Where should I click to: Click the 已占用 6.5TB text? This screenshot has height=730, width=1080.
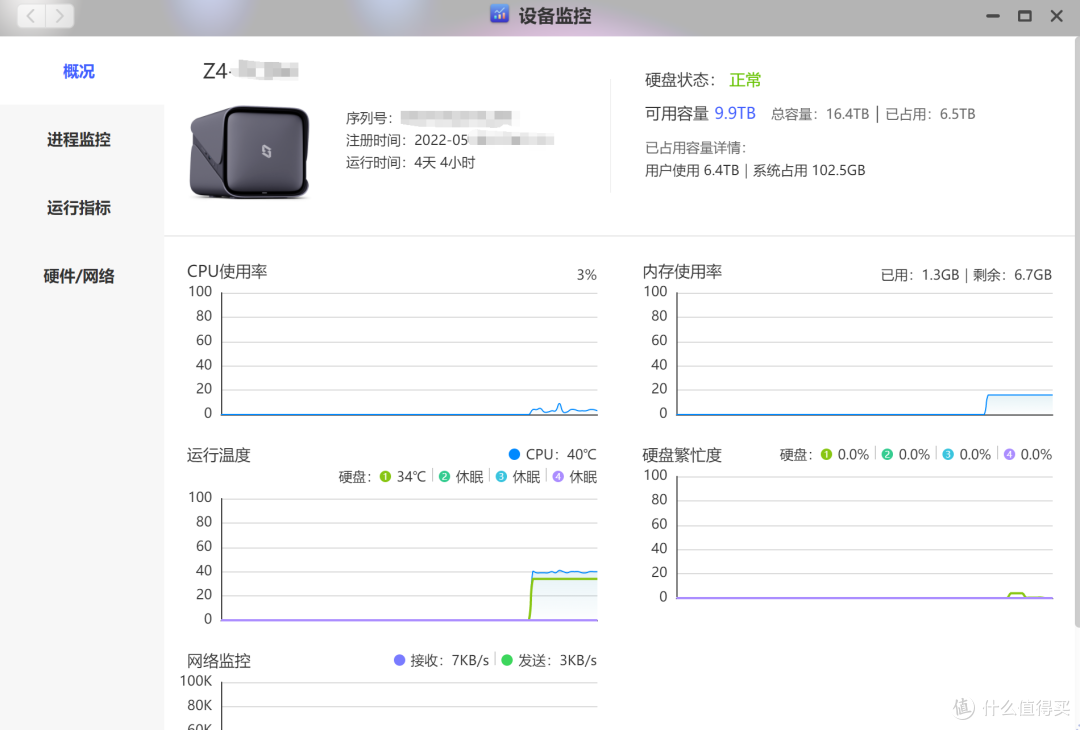[x=931, y=114]
